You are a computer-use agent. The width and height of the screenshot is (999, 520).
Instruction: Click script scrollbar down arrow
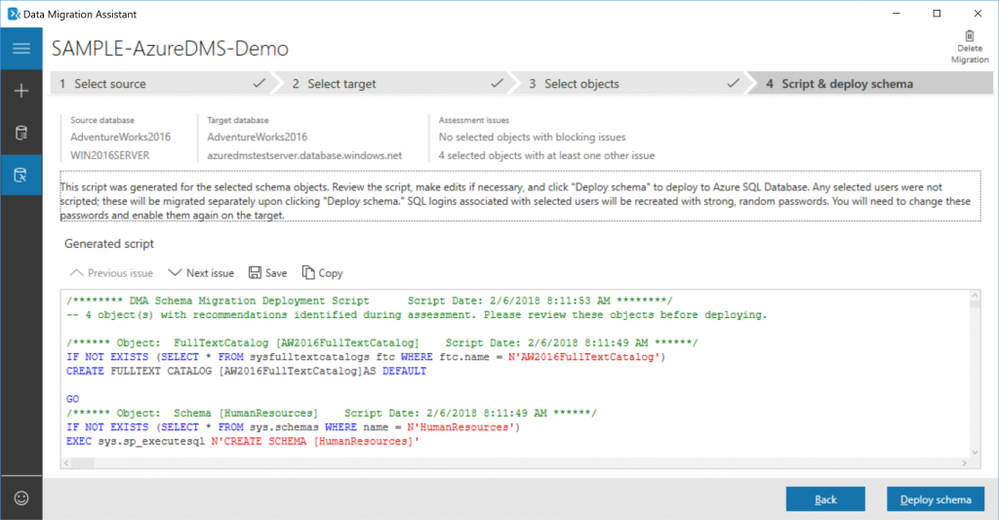pos(975,452)
